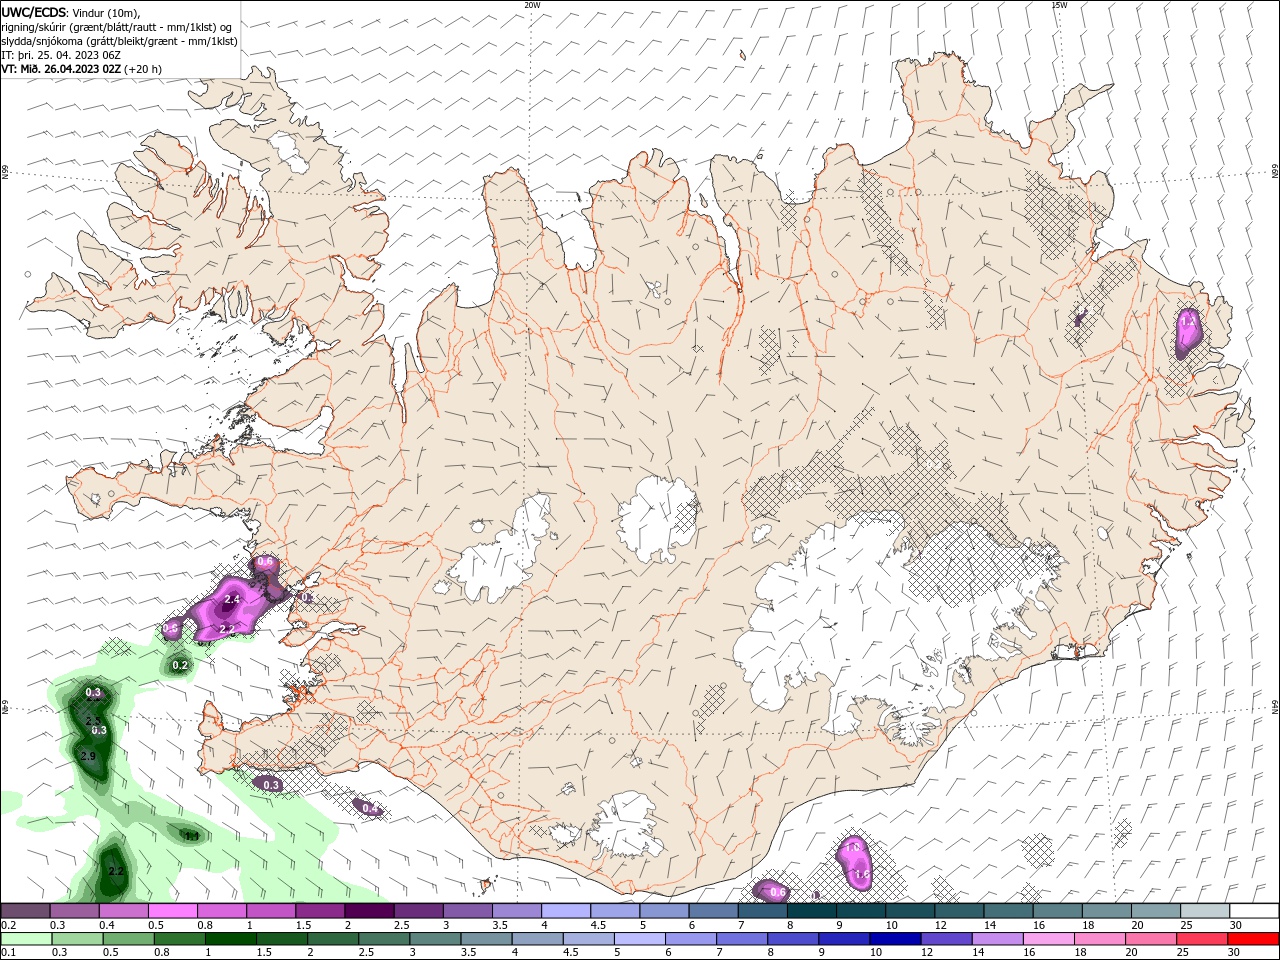This screenshot has height=960, width=1280.
Task: Click the 1.1 value in the green rain patch
Action: [191, 835]
